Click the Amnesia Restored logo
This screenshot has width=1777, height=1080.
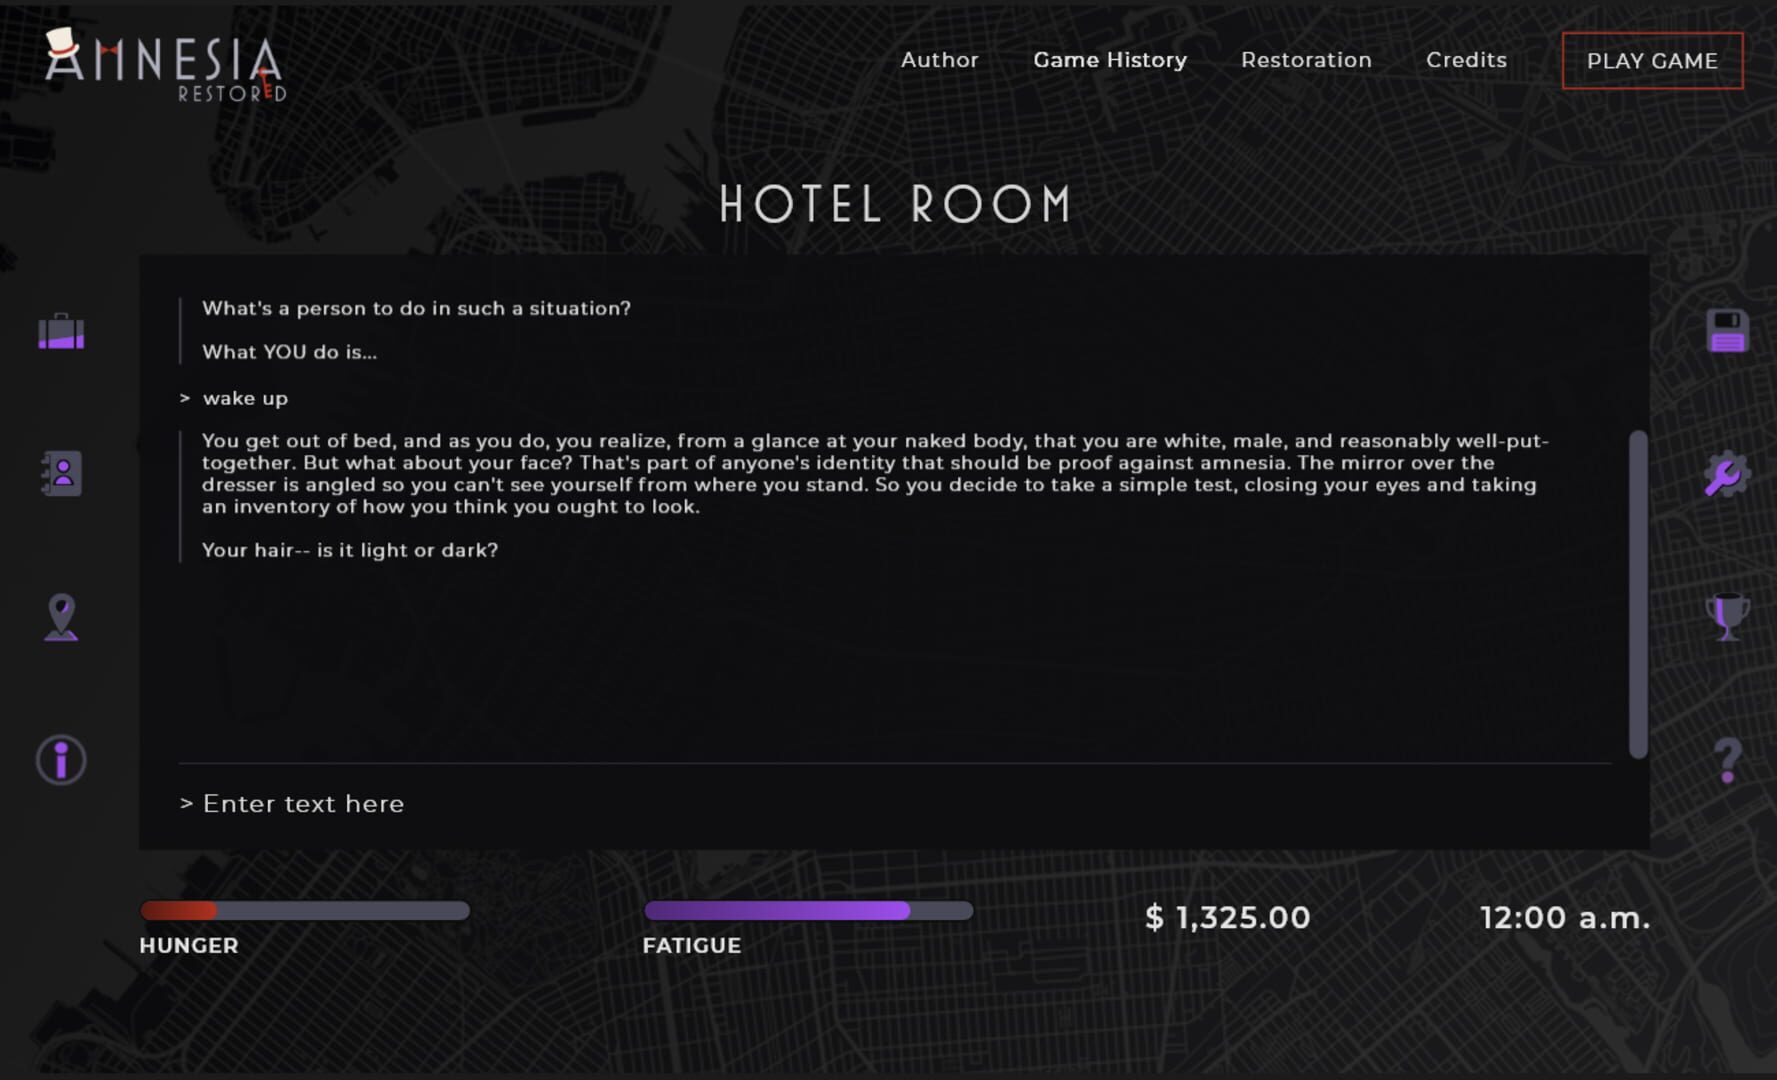[165, 65]
